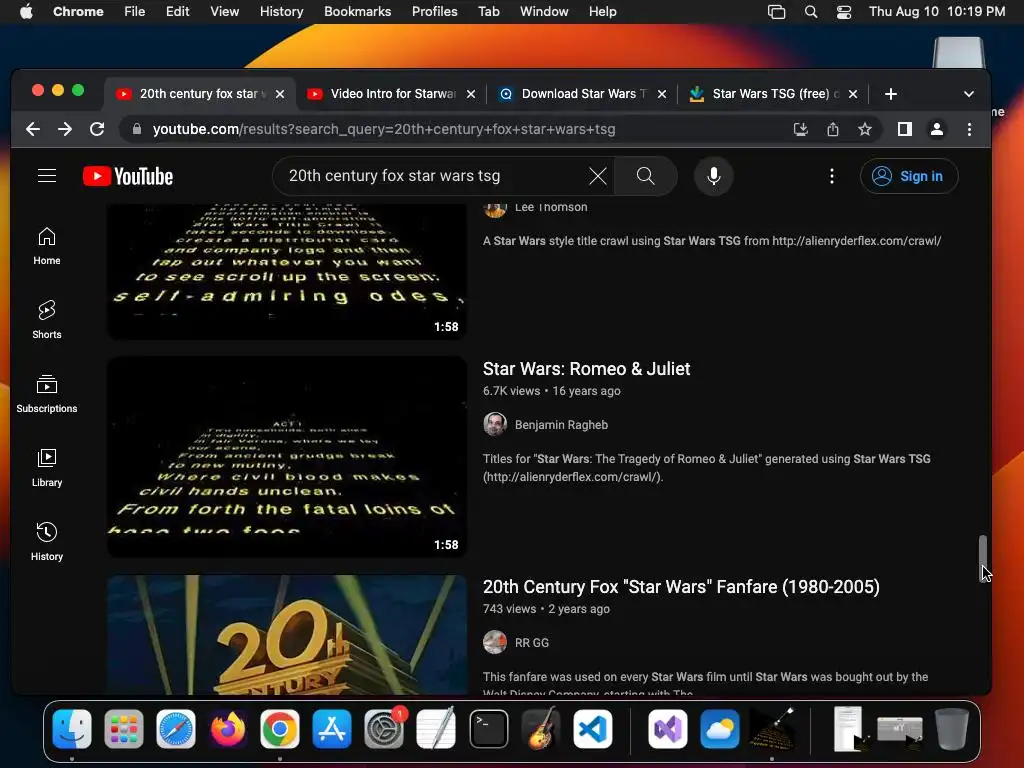Viewport: 1024px width, 768px height.
Task: Open the Window menu
Action: click(x=544, y=12)
